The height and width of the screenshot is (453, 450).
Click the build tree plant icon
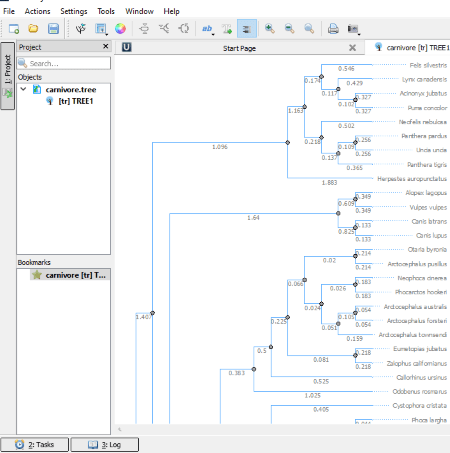pyautogui.click(x=81, y=29)
